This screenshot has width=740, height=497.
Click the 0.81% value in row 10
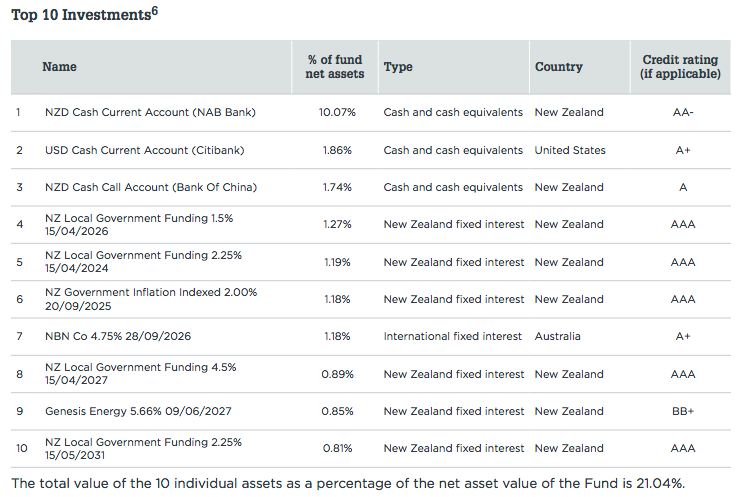(336, 448)
